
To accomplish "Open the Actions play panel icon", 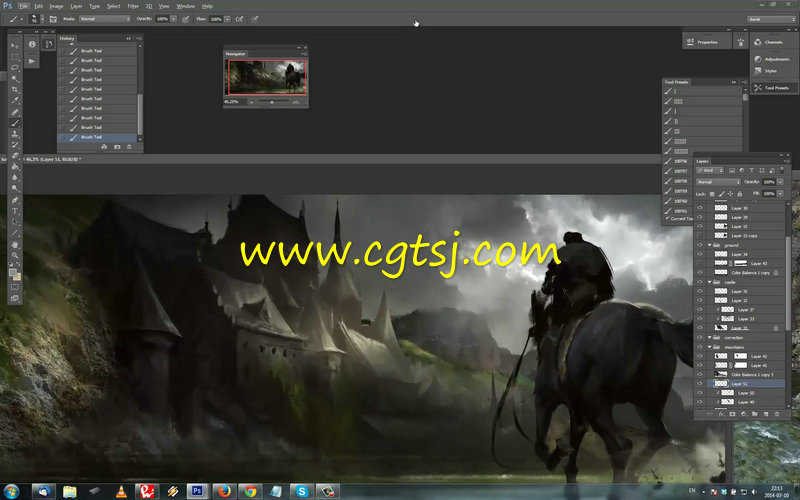I will [x=32, y=61].
